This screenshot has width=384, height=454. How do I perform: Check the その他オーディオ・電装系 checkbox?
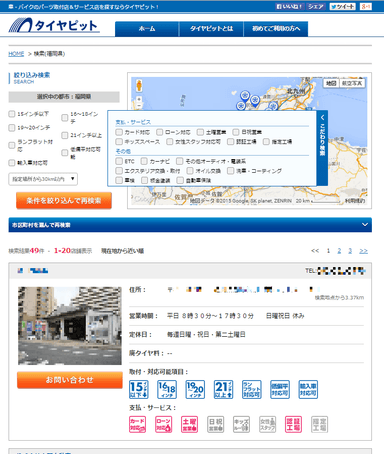pos(180,161)
